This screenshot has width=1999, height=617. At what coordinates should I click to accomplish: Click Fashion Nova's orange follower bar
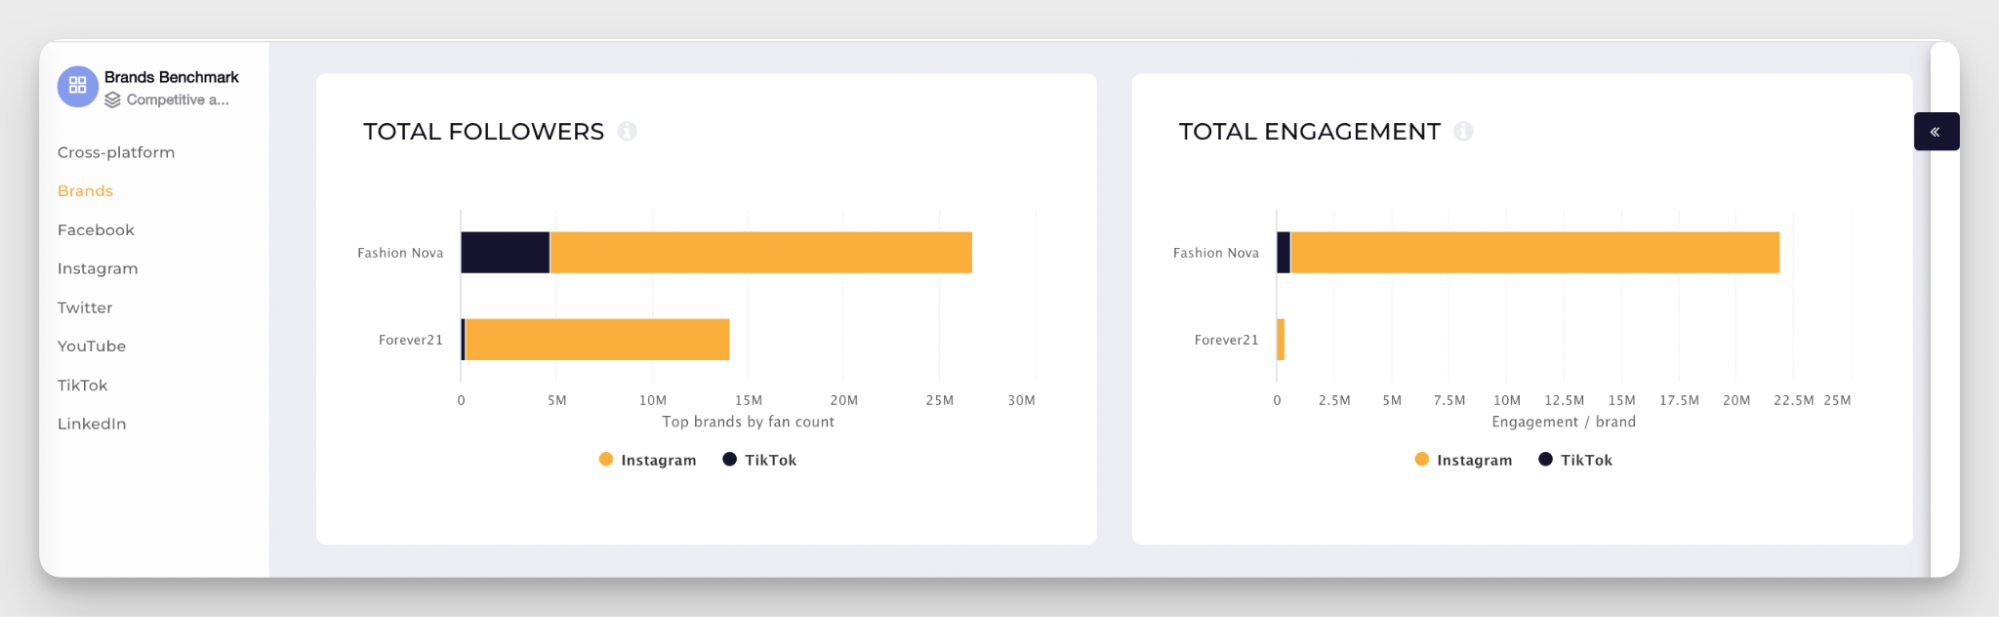coord(760,251)
